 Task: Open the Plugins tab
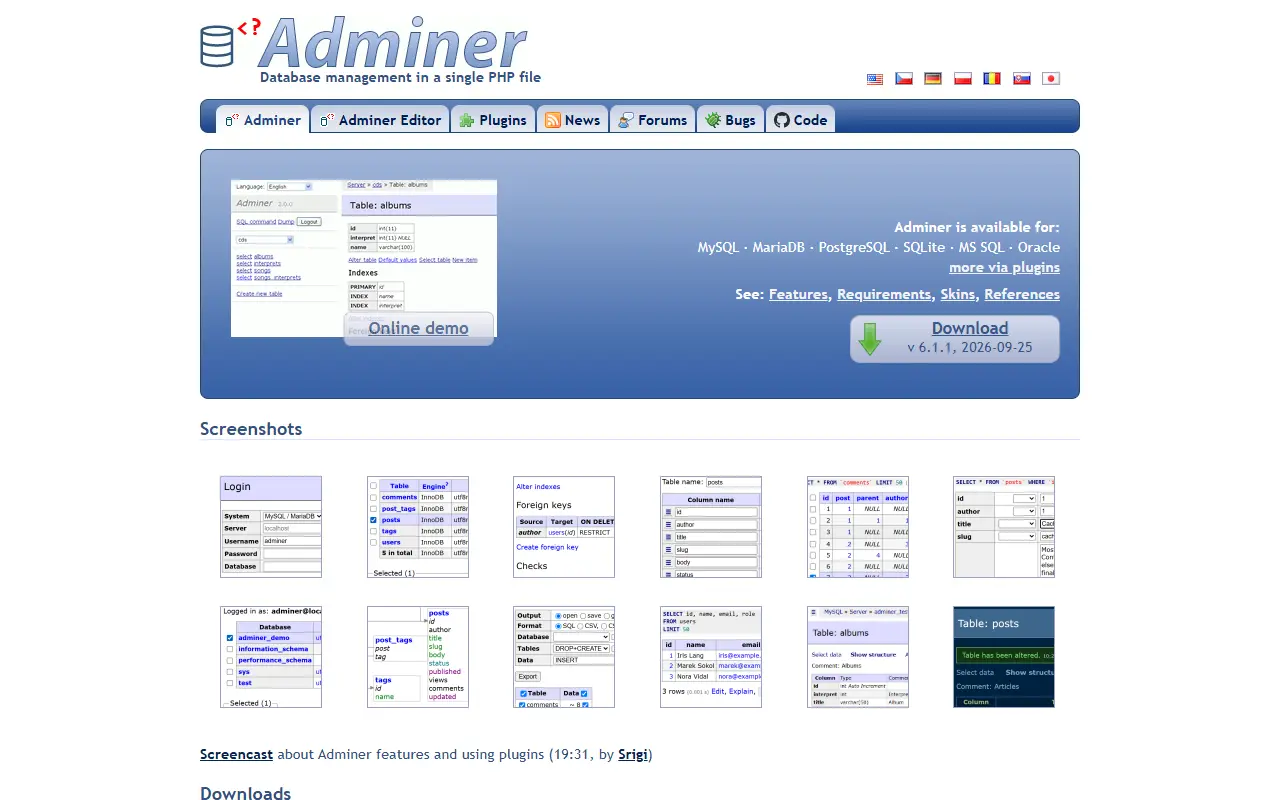(x=493, y=120)
